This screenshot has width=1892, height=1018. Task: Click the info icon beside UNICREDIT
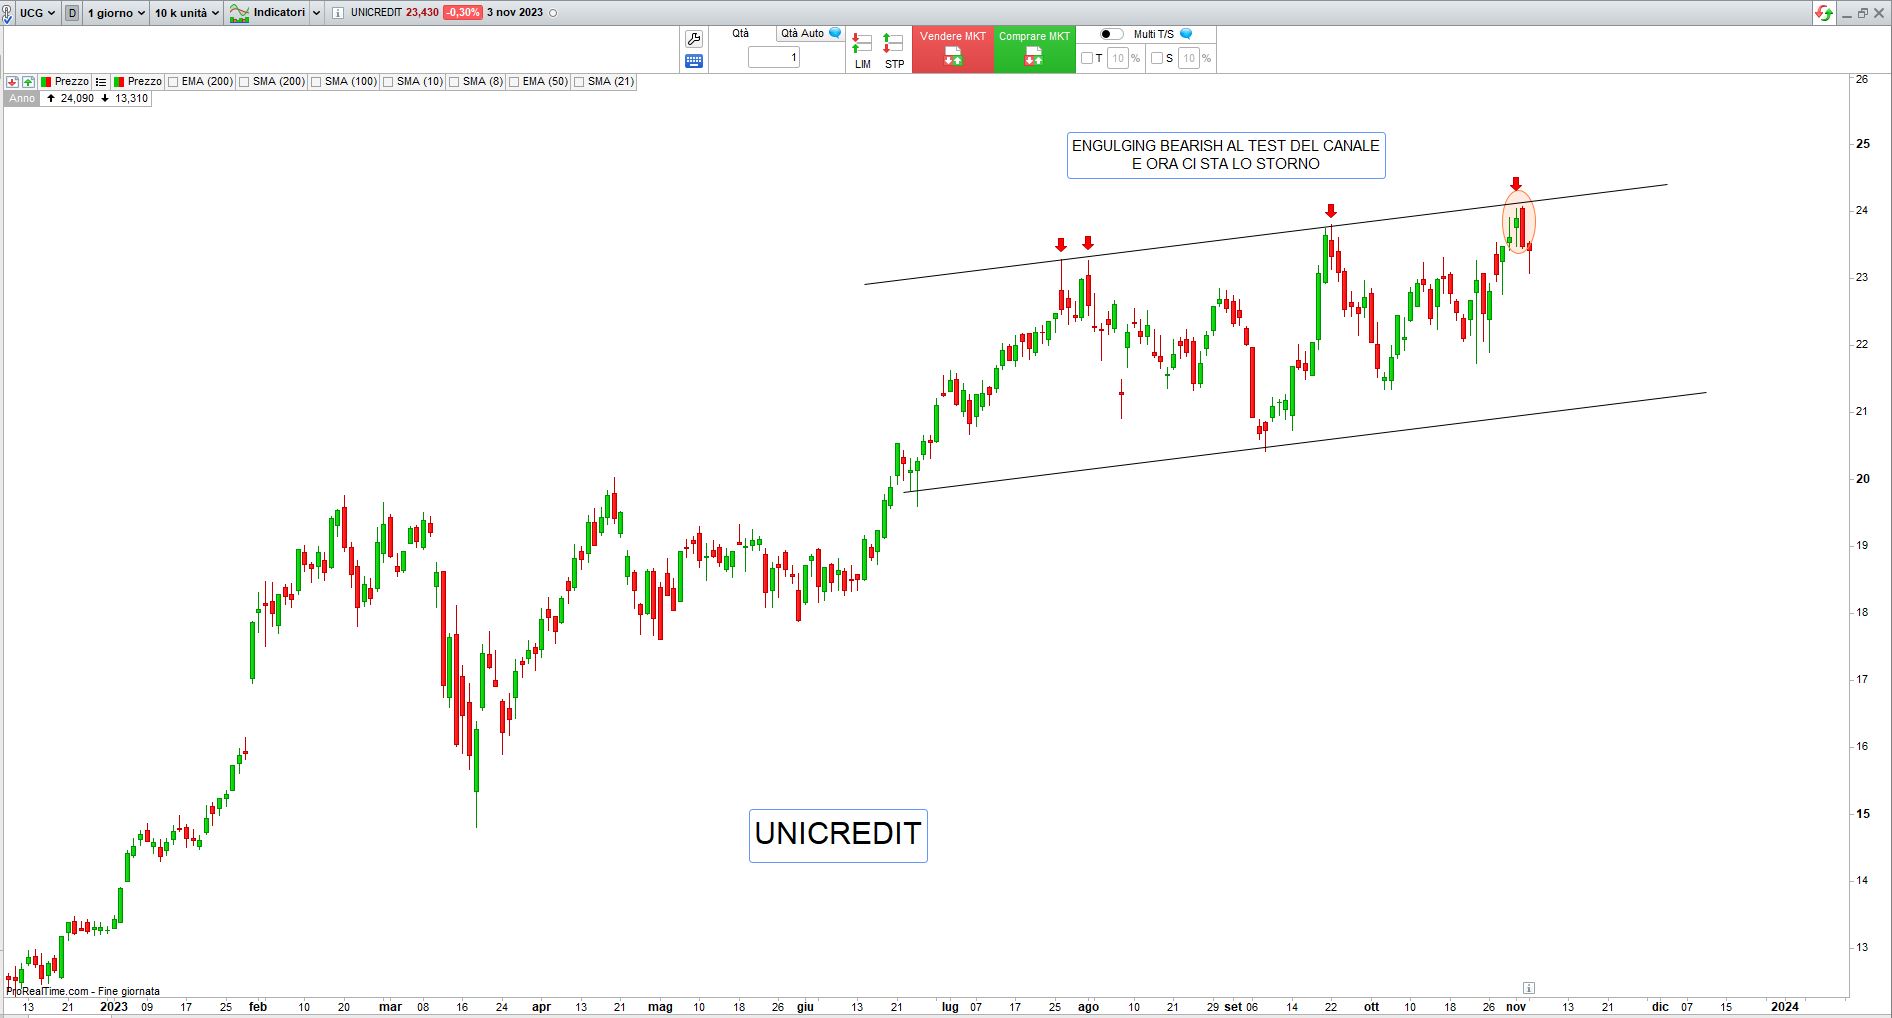(x=337, y=13)
